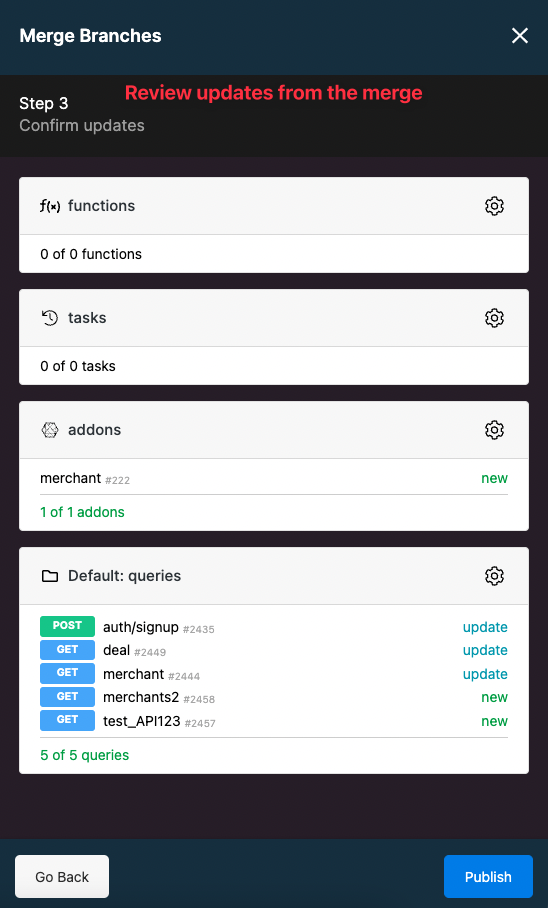Select the merchant #2444 query row
548x908 pixels.
(274, 674)
